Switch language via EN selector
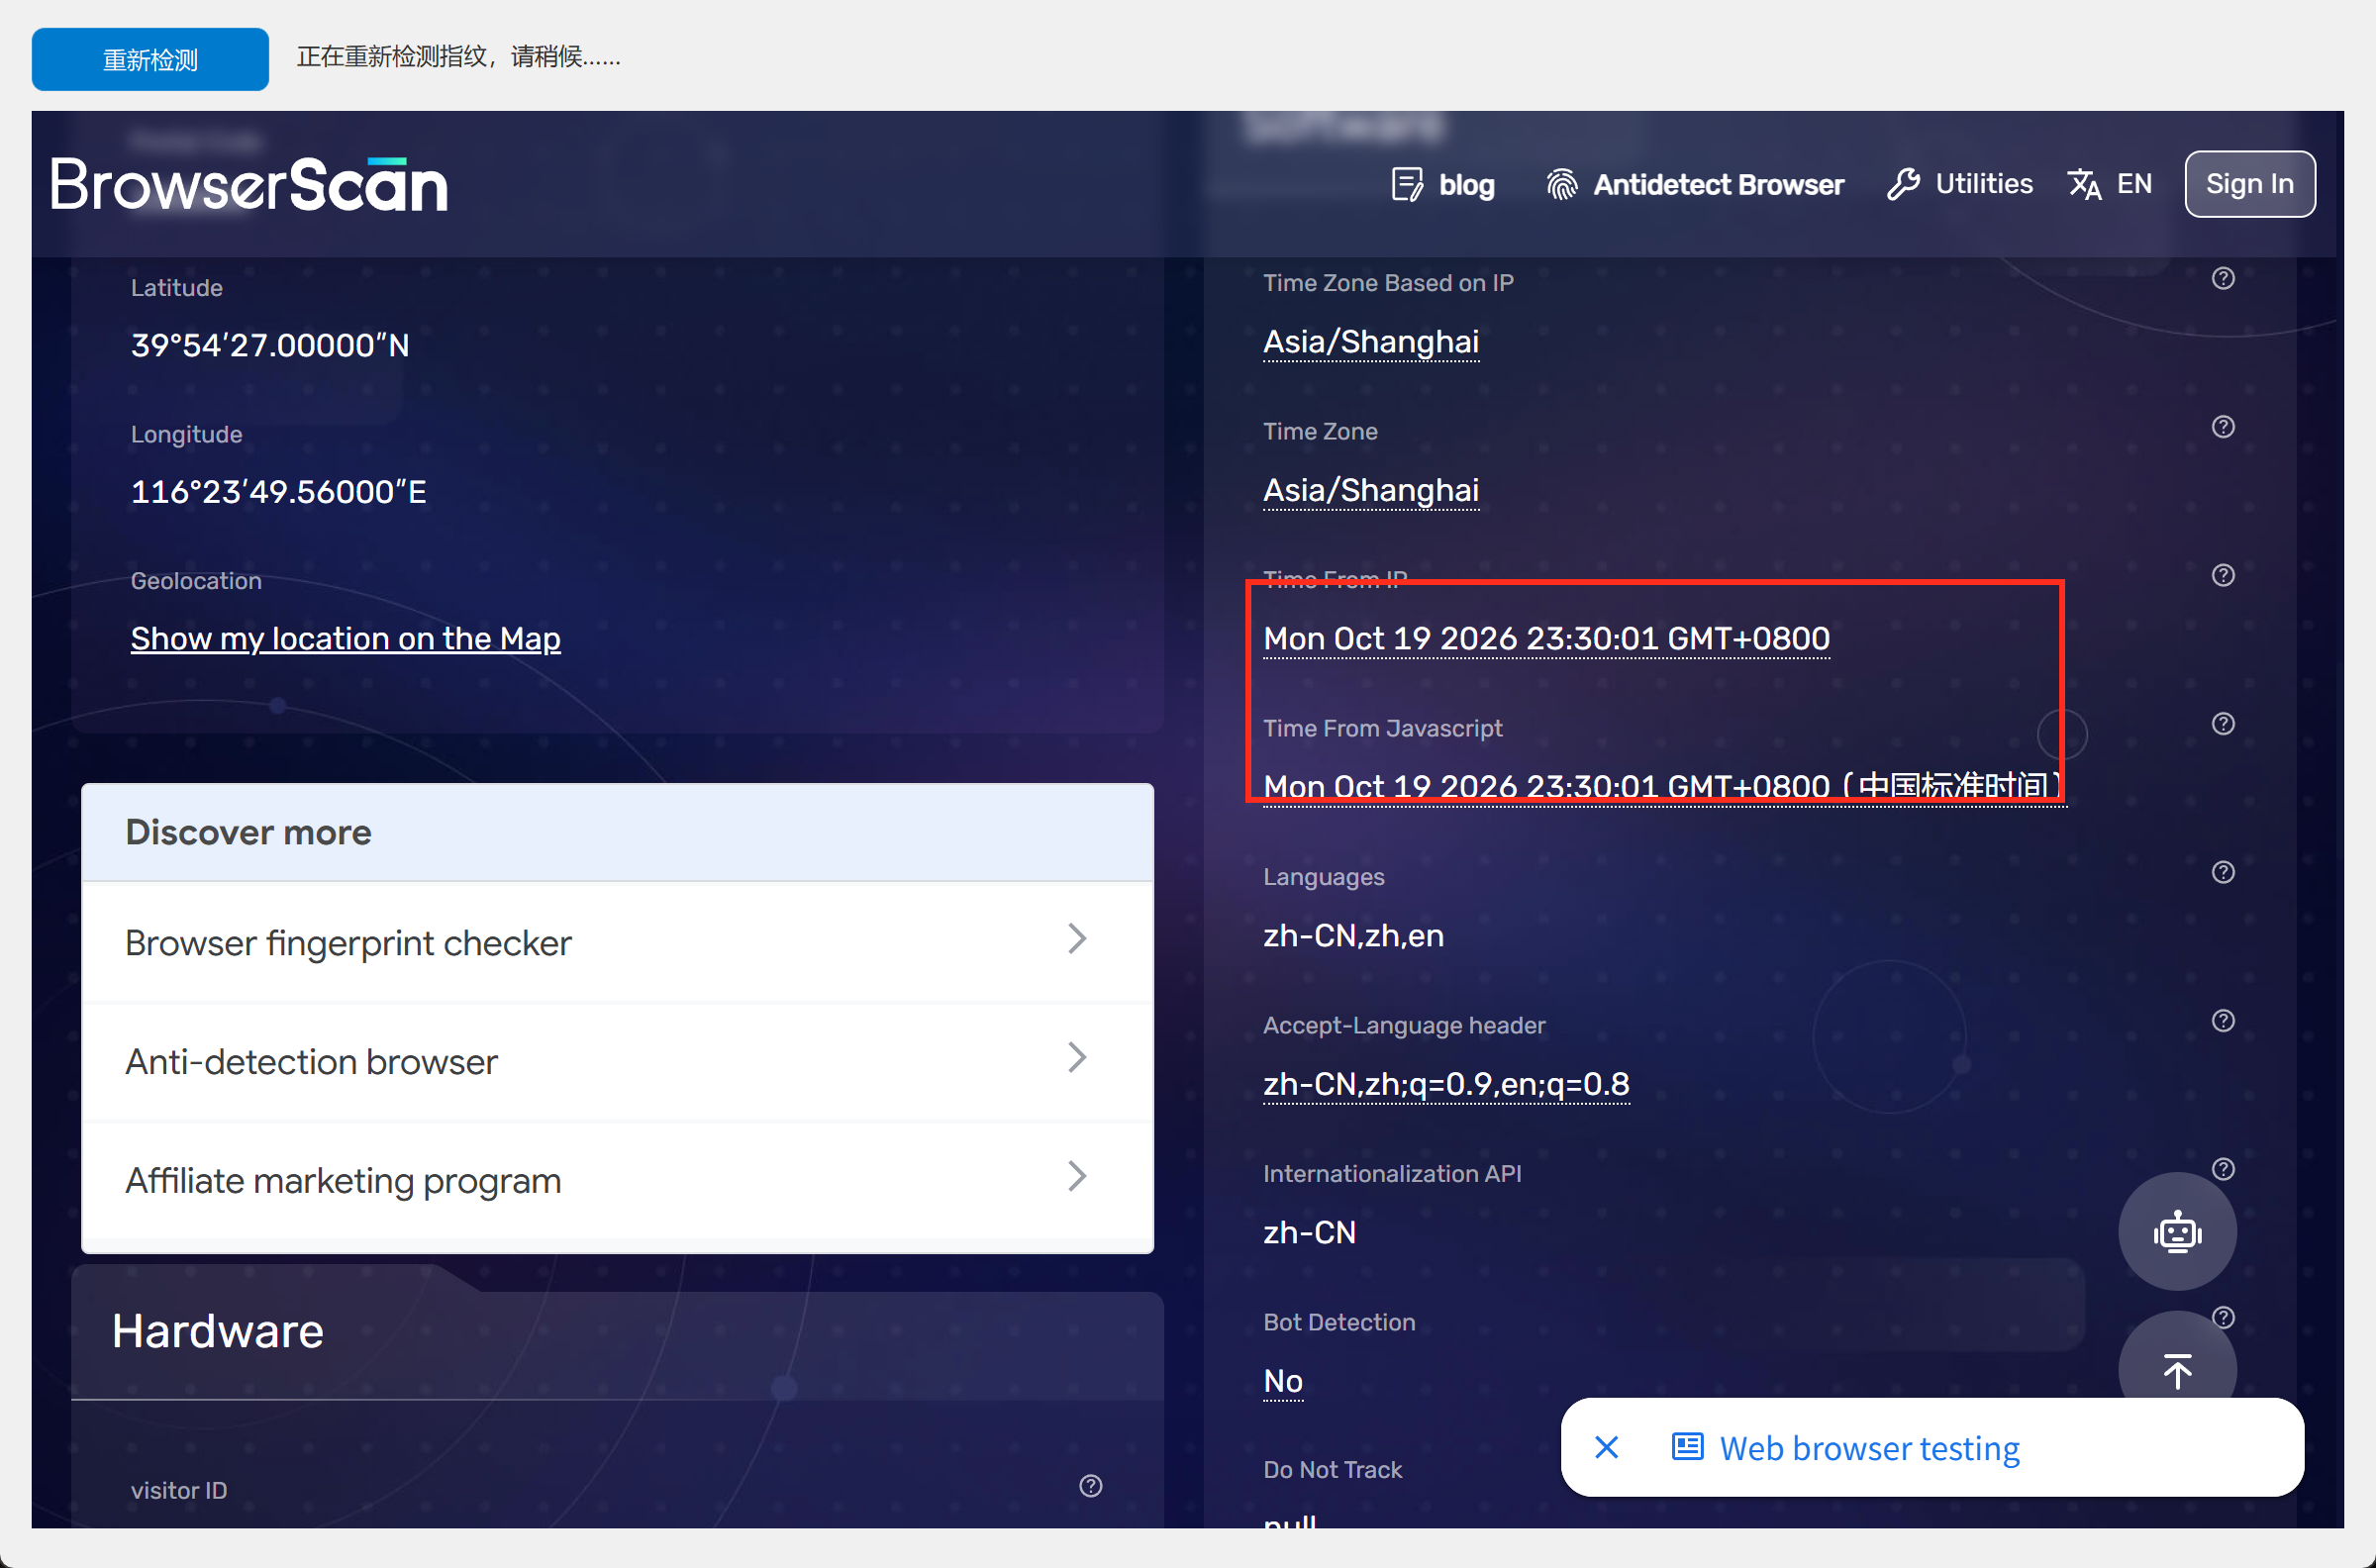The height and width of the screenshot is (1568, 2376). (x=2110, y=184)
